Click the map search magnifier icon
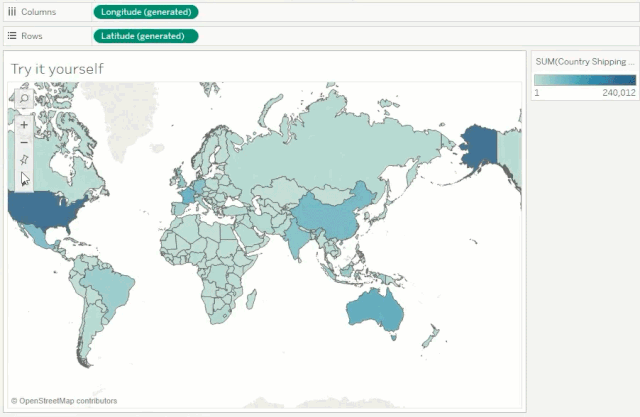 coord(24,99)
